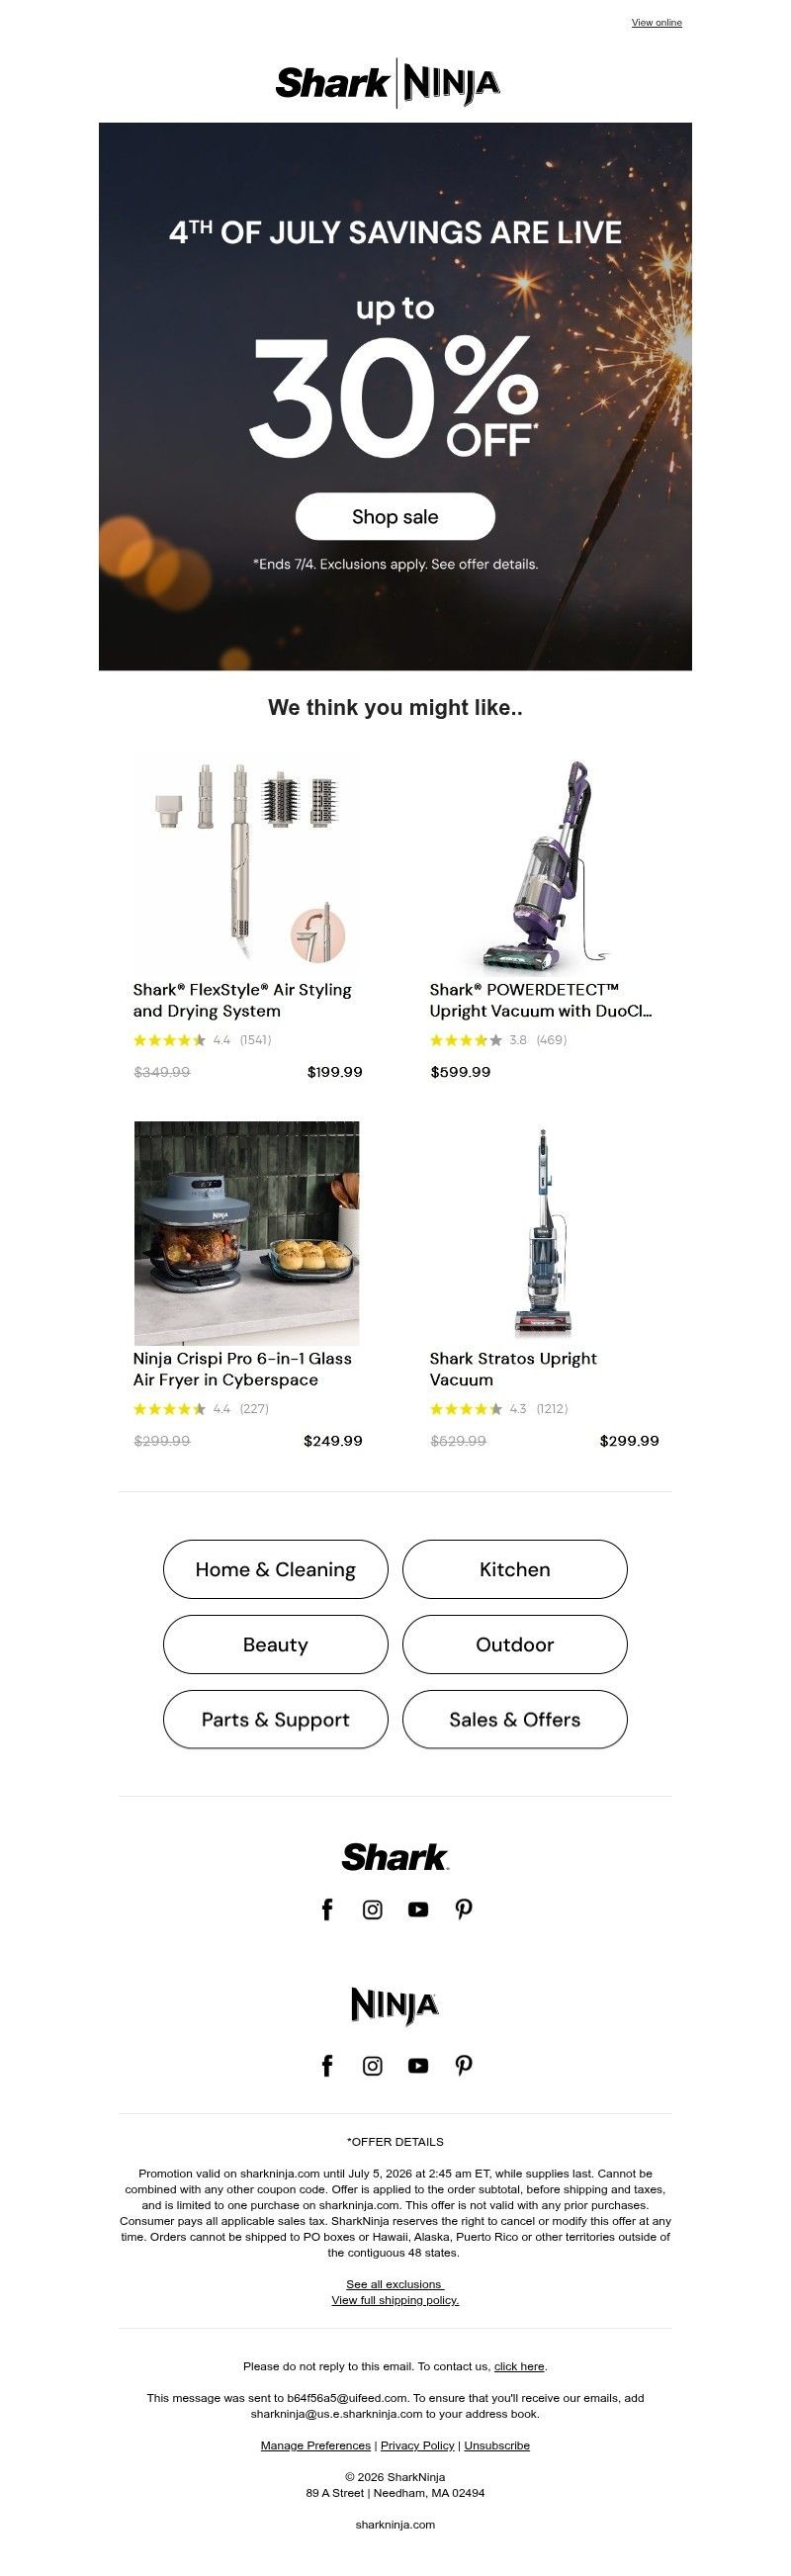Open Shark's Pinterest icon
The height and width of the screenshot is (2576, 791).
pyautogui.click(x=464, y=1909)
